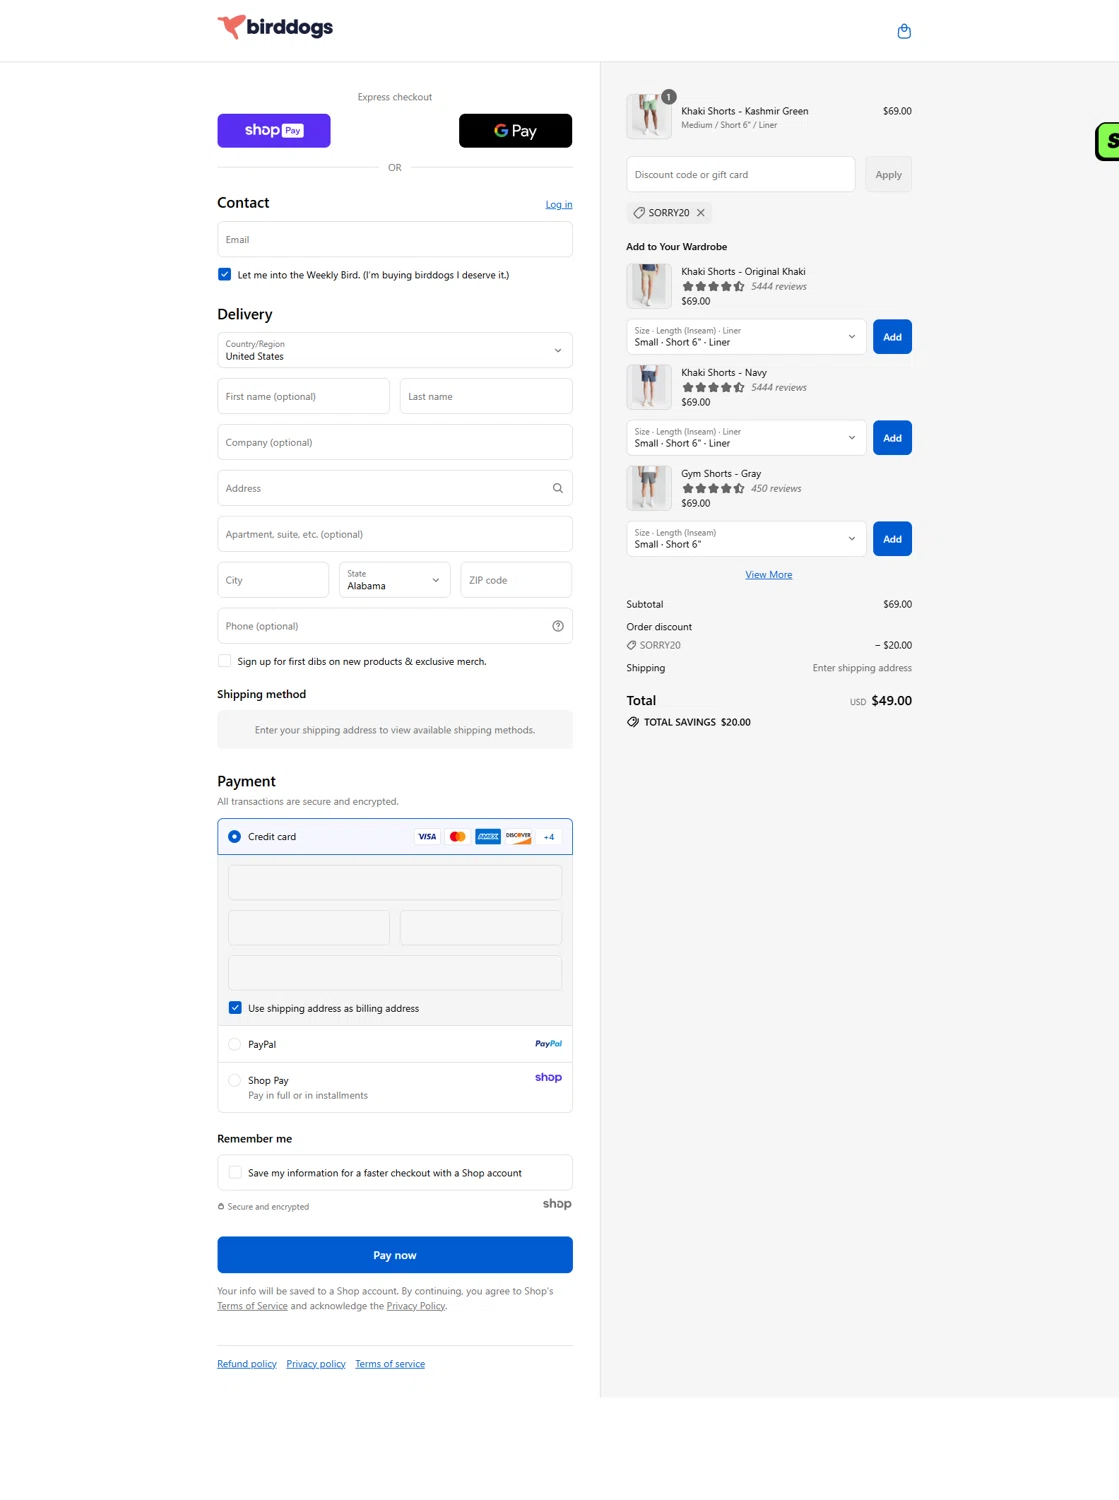Add Gym Shorts Gray to order
The width and height of the screenshot is (1119, 1500).
(892, 539)
